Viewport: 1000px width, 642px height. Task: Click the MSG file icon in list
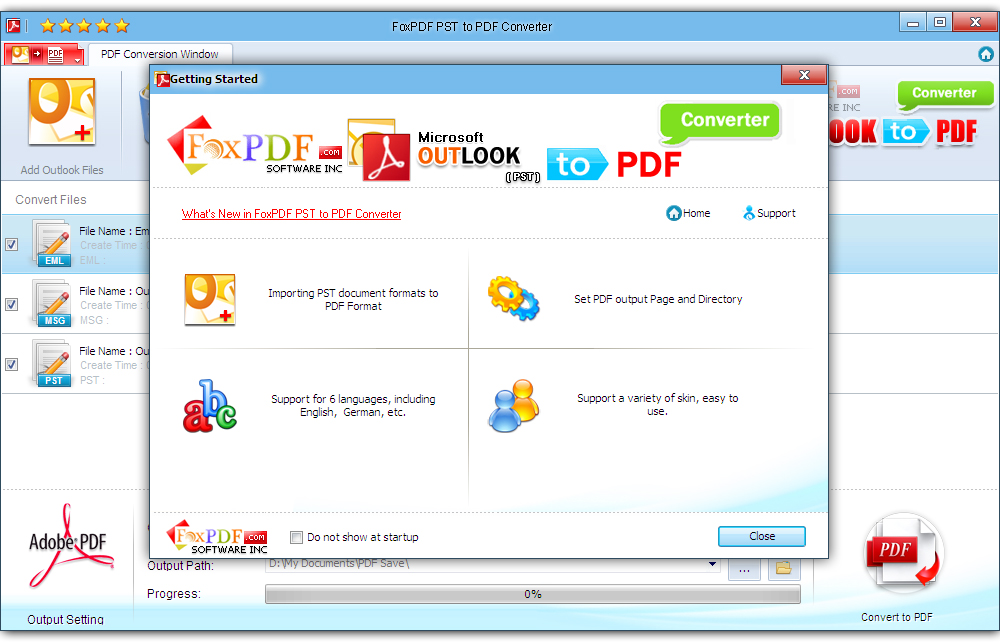[52, 303]
